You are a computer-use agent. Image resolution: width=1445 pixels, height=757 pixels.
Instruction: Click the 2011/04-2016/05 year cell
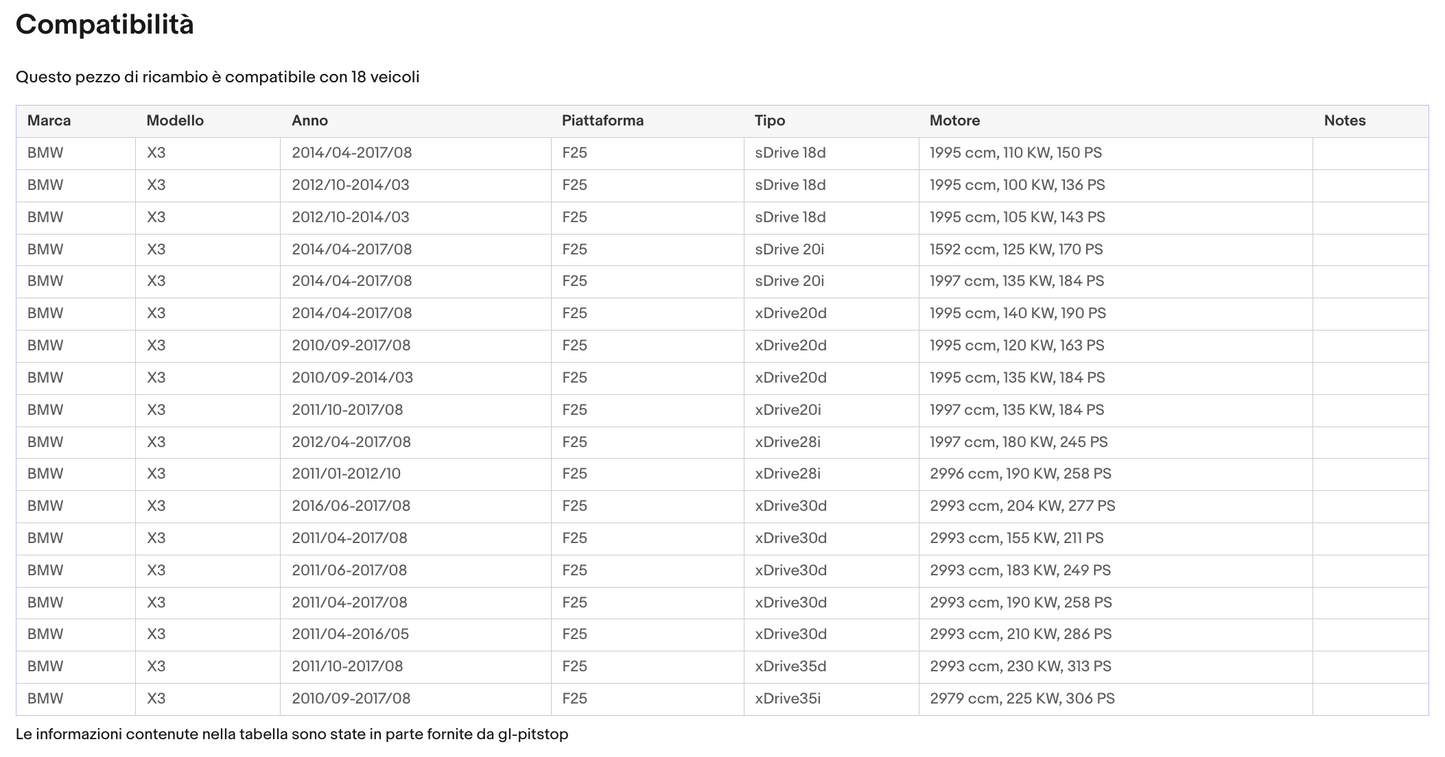click(x=350, y=634)
